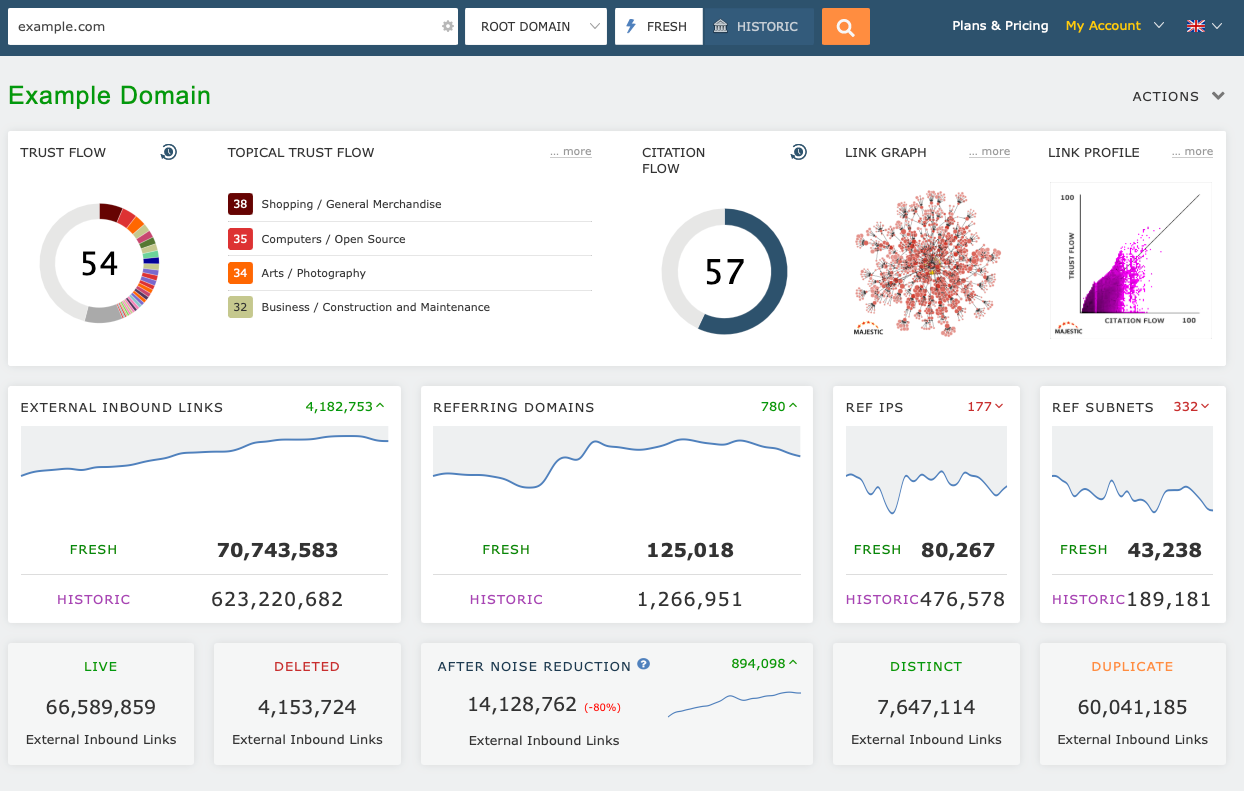
Task: Click the red 38 Shopping category badge
Action: 241,204
